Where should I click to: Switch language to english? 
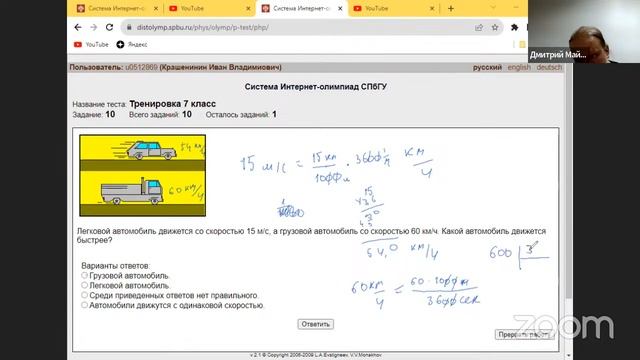tap(519, 67)
